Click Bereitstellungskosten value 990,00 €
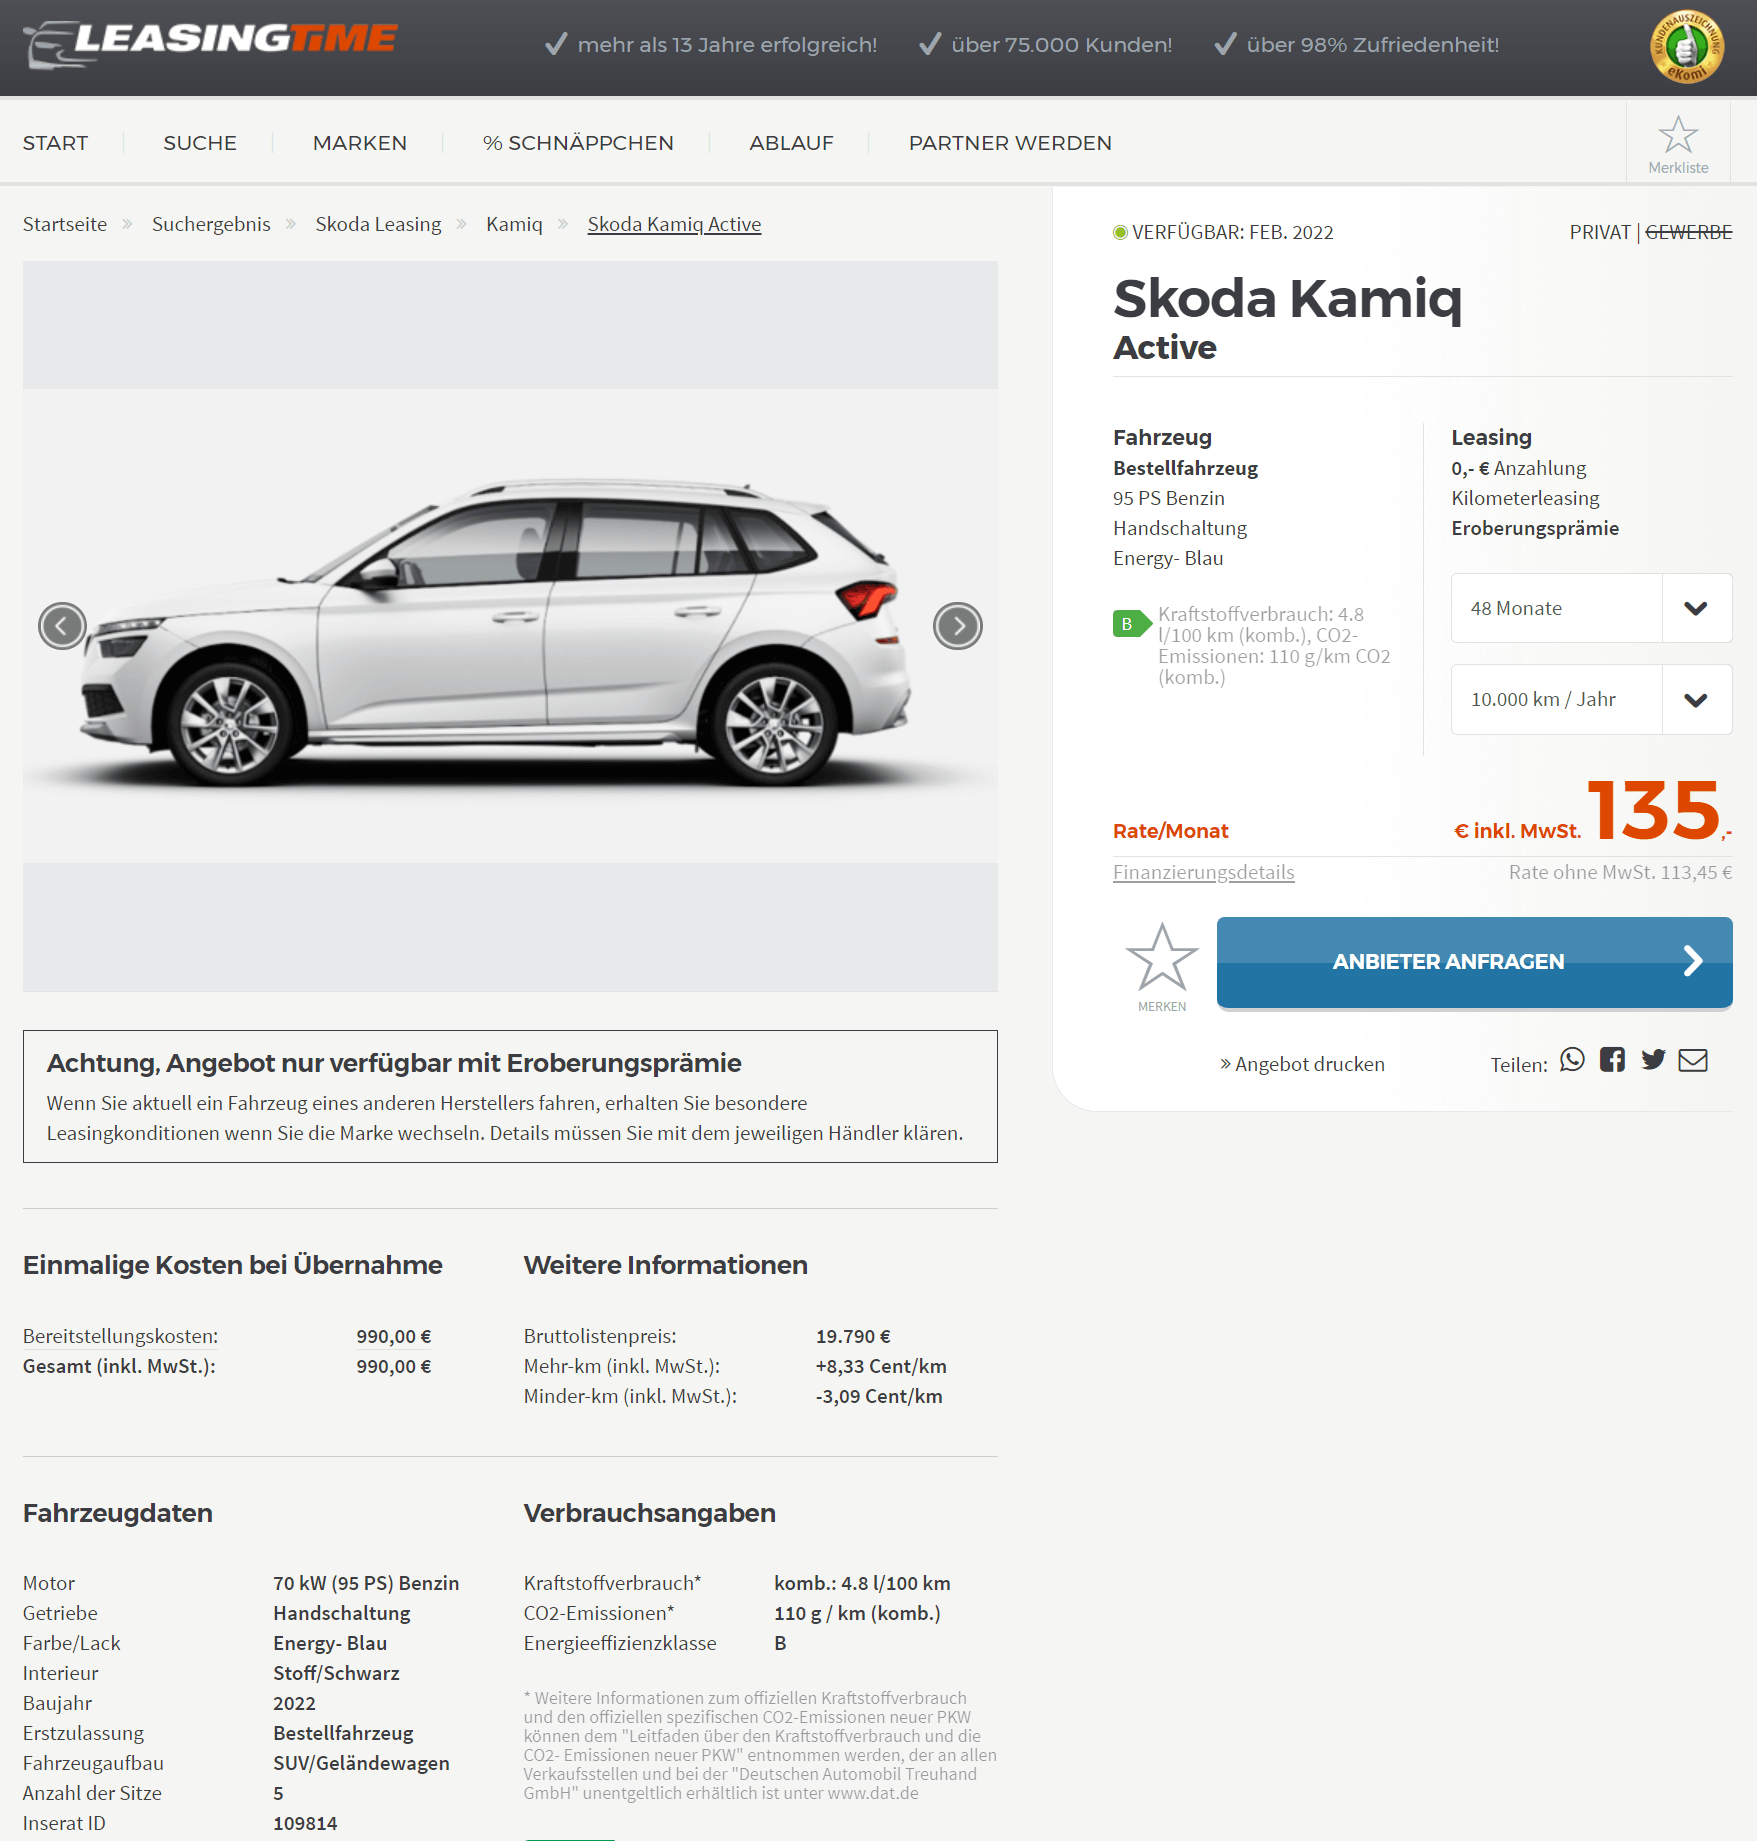1757x1841 pixels. pyautogui.click(x=394, y=1336)
